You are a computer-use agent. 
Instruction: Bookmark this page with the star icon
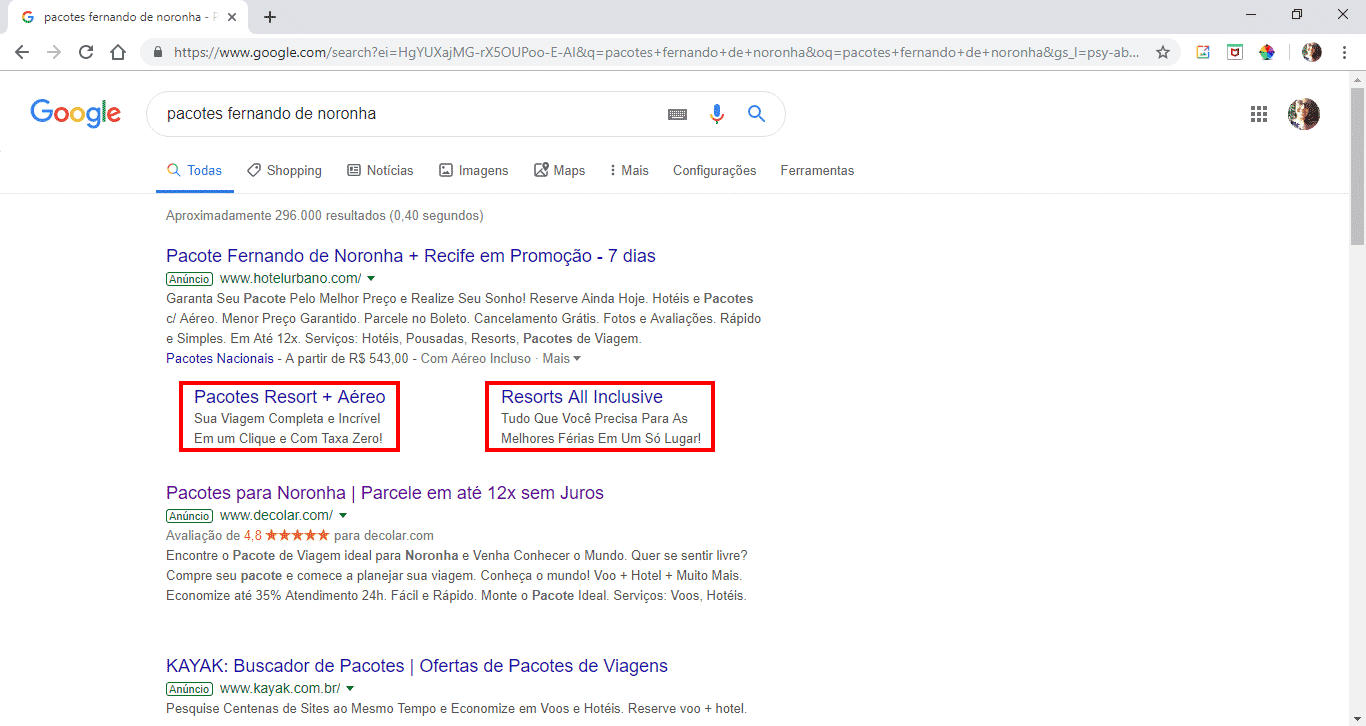point(1163,52)
